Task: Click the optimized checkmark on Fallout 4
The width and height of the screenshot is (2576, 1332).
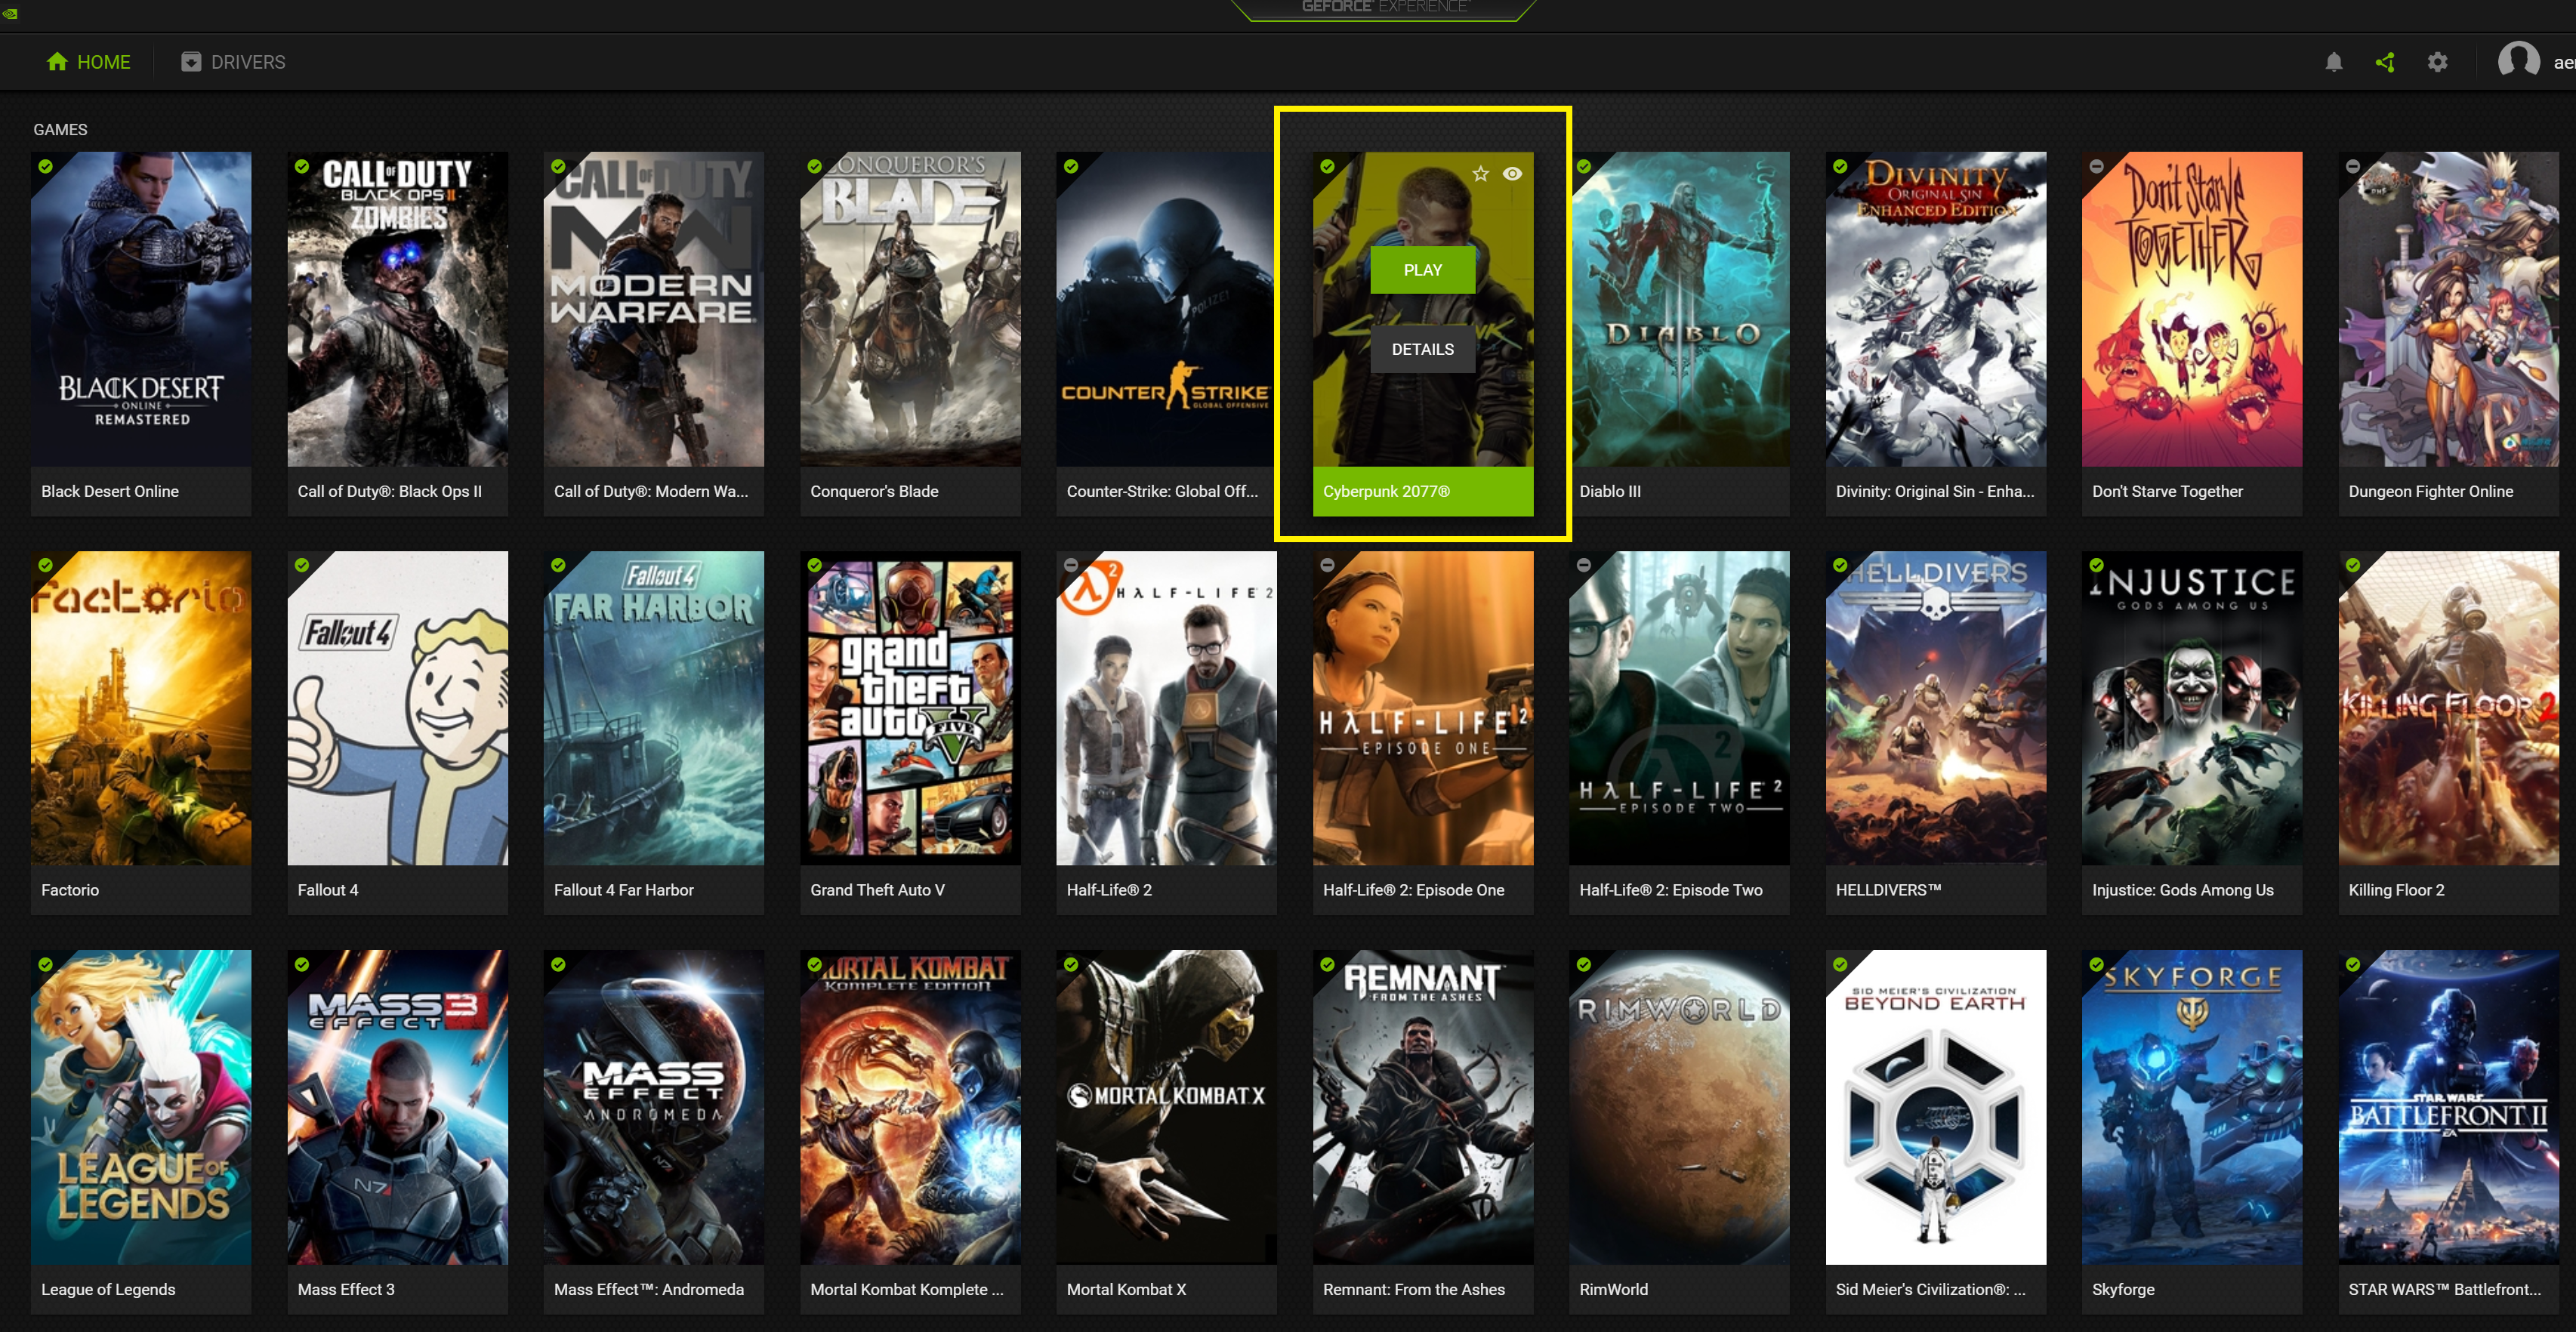Action: pos(302,566)
